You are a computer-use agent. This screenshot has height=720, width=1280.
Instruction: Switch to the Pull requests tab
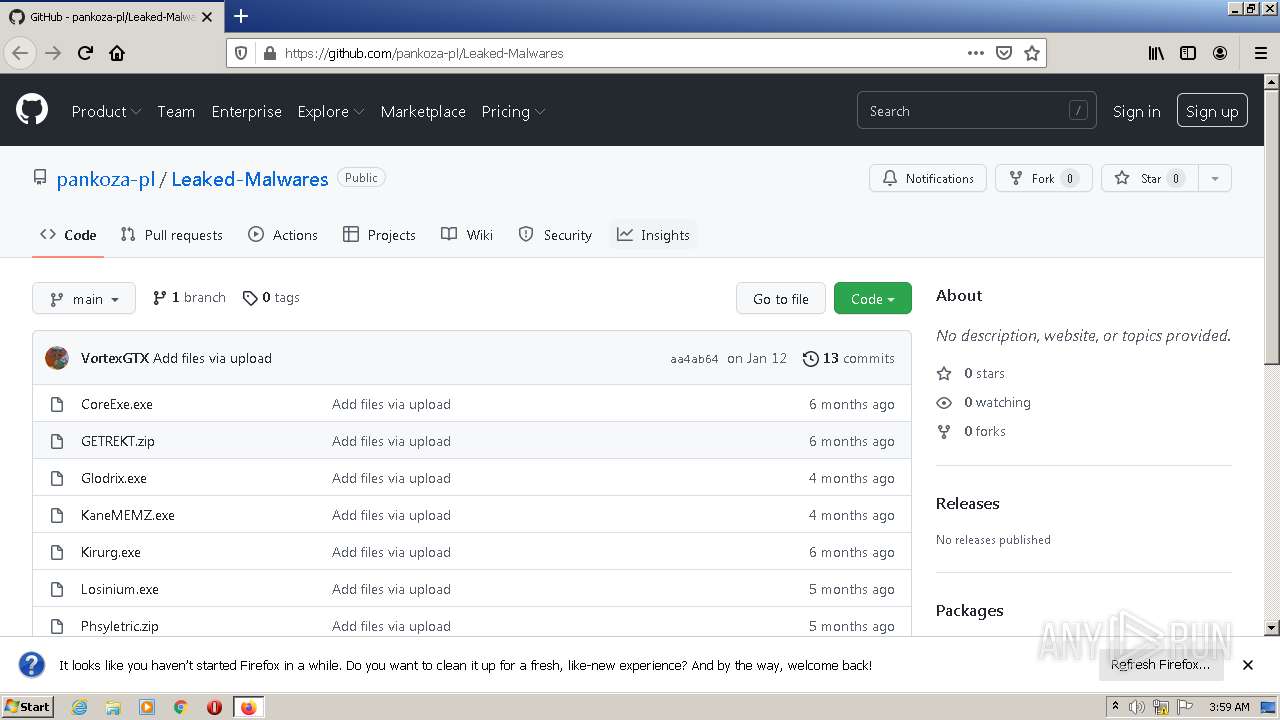pyautogui.click(x=171, y=235)
